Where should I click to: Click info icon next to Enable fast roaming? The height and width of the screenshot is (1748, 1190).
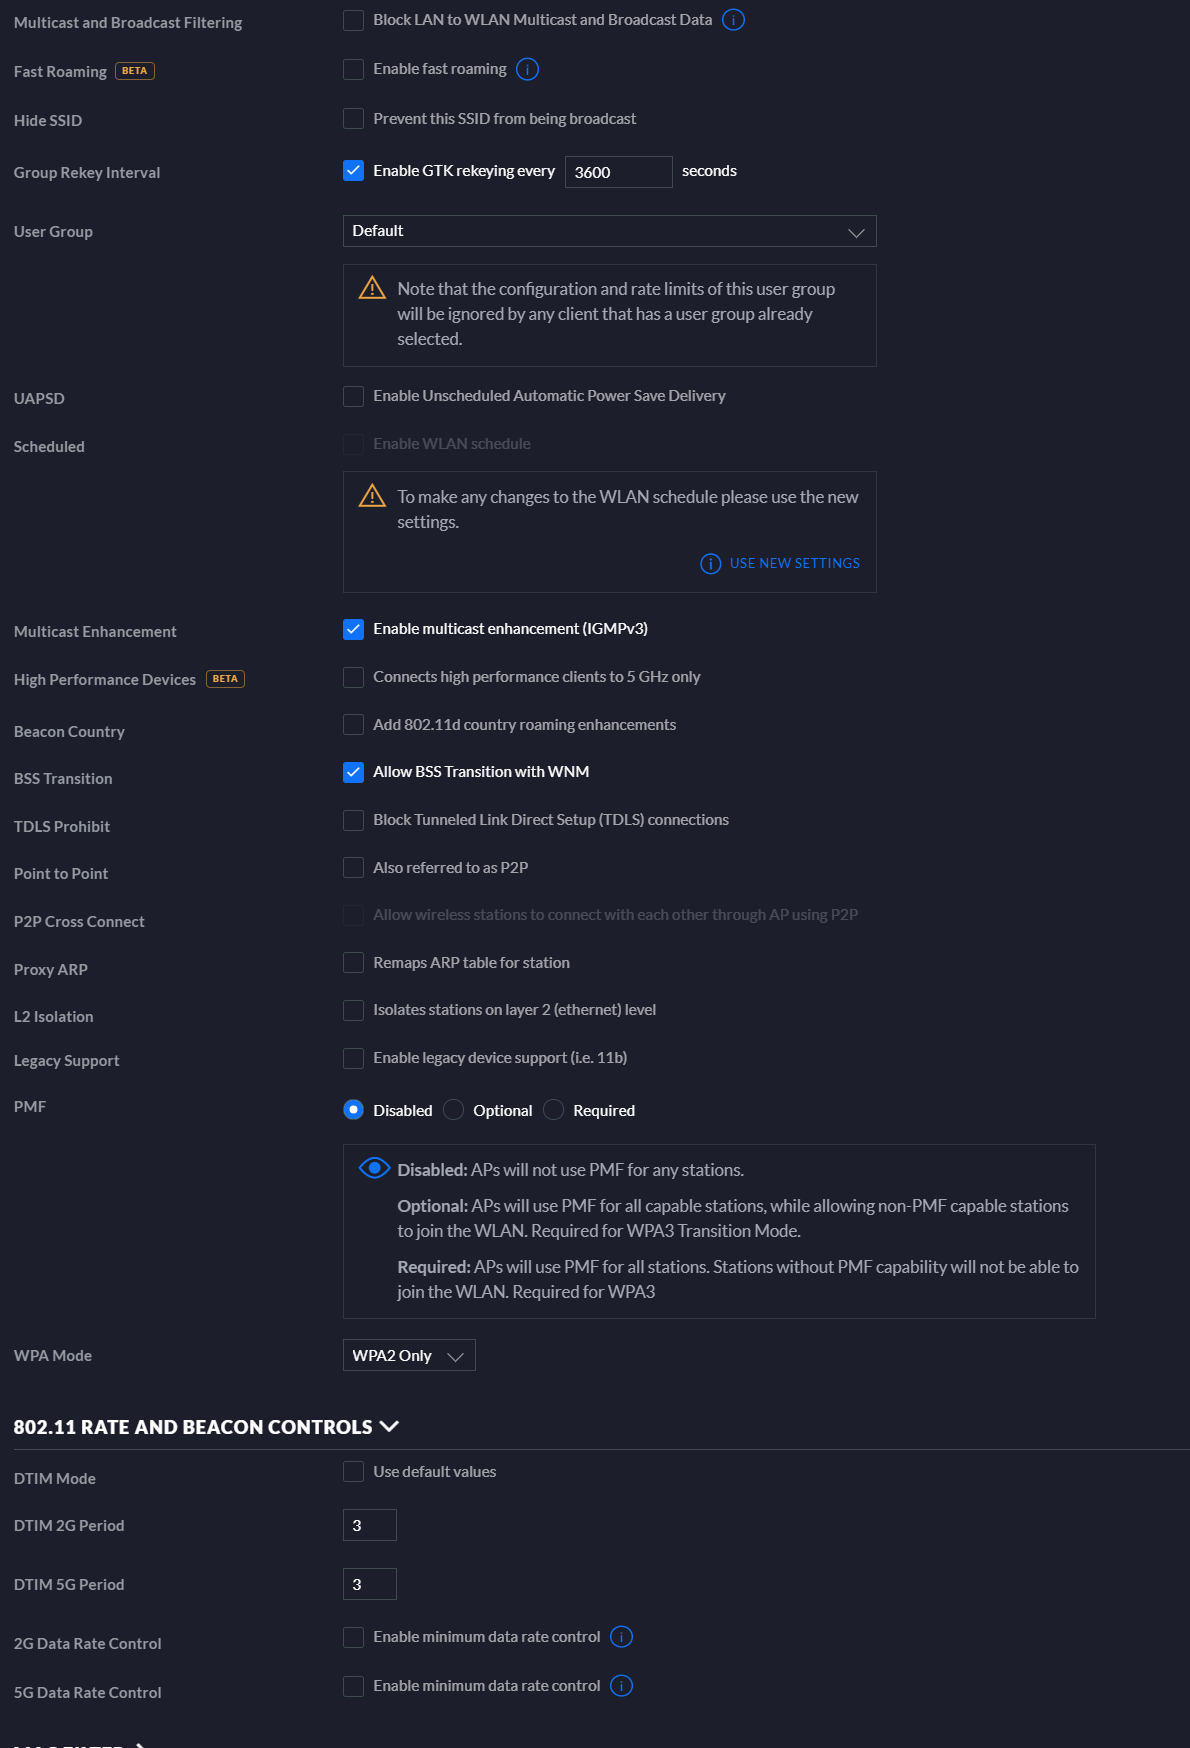click(527, 69)
